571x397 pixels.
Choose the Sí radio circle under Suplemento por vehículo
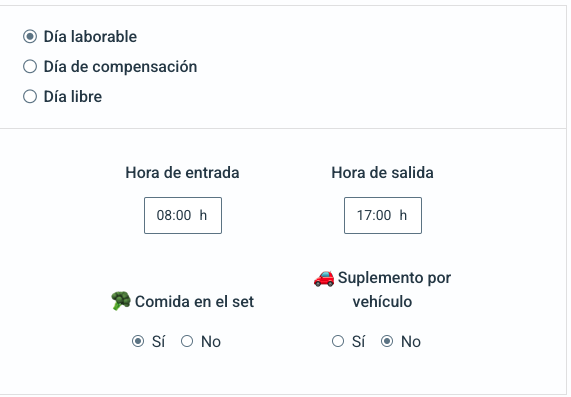click(338, 341)
